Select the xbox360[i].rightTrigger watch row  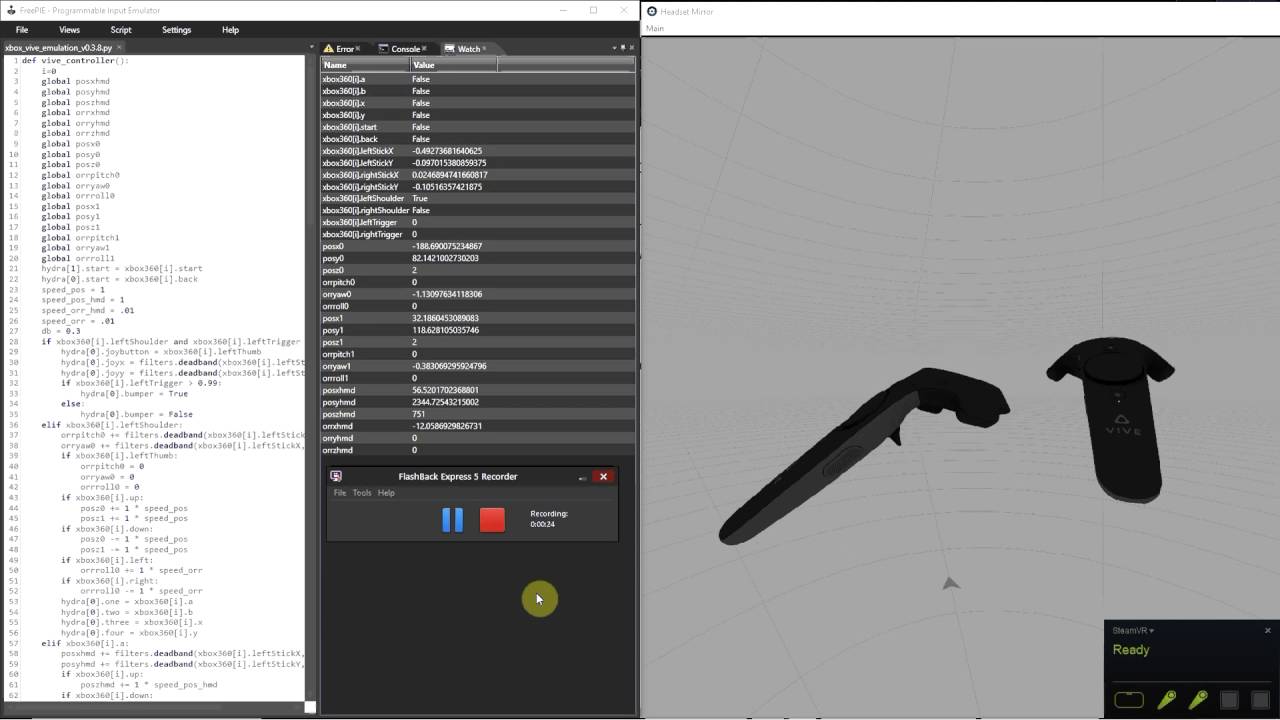click(478, 235)
